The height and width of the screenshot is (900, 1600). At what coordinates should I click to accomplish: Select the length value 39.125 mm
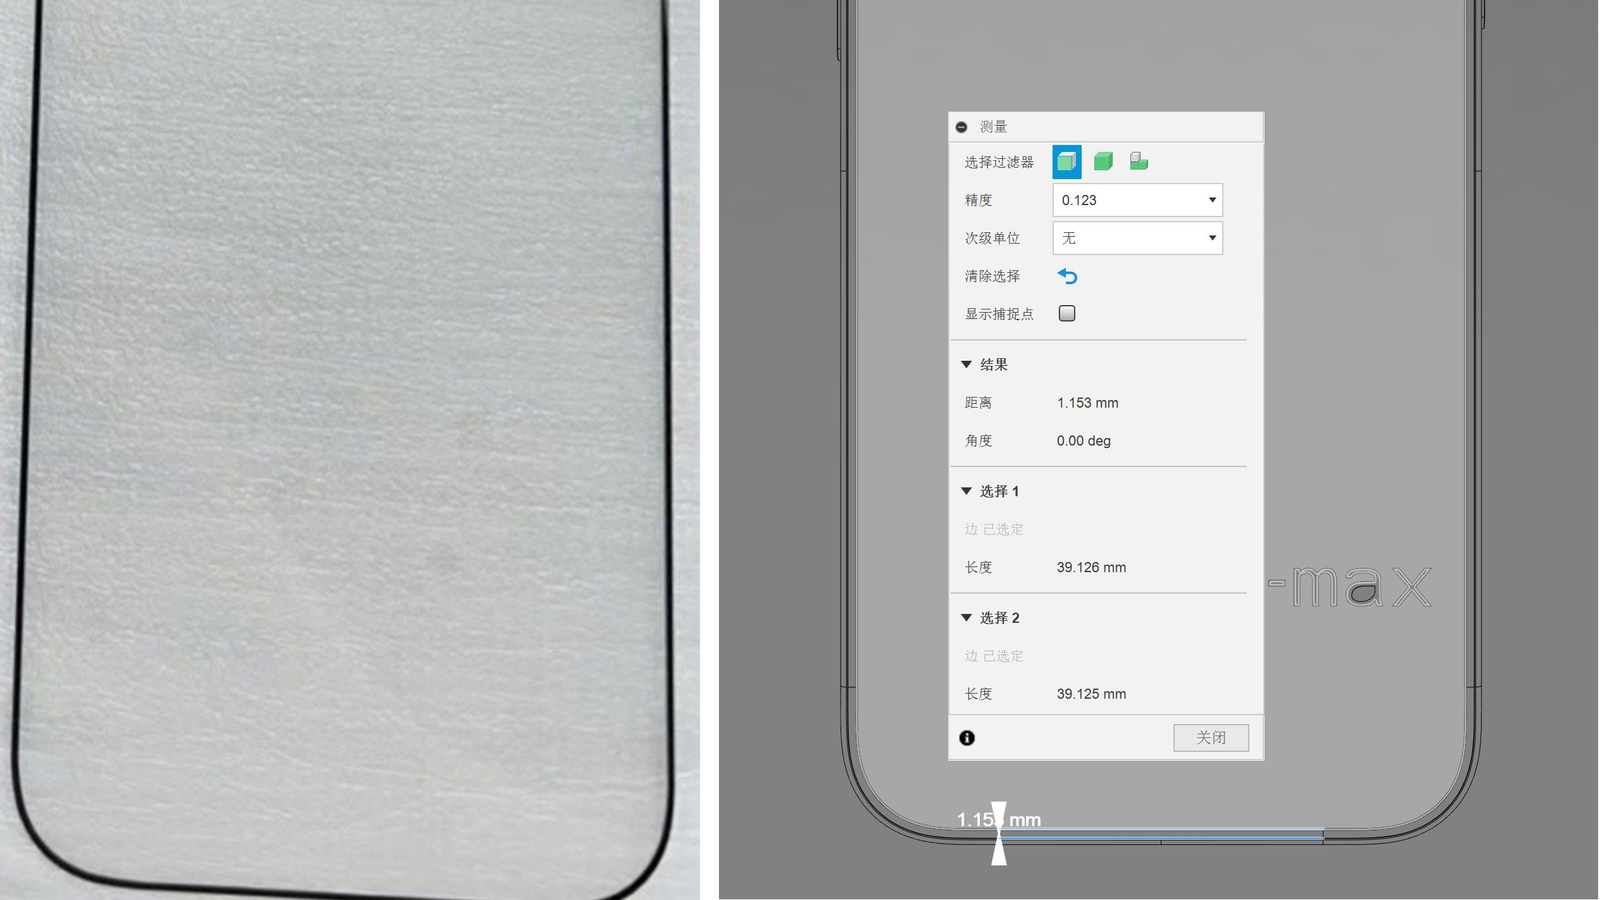point(1091,694)
